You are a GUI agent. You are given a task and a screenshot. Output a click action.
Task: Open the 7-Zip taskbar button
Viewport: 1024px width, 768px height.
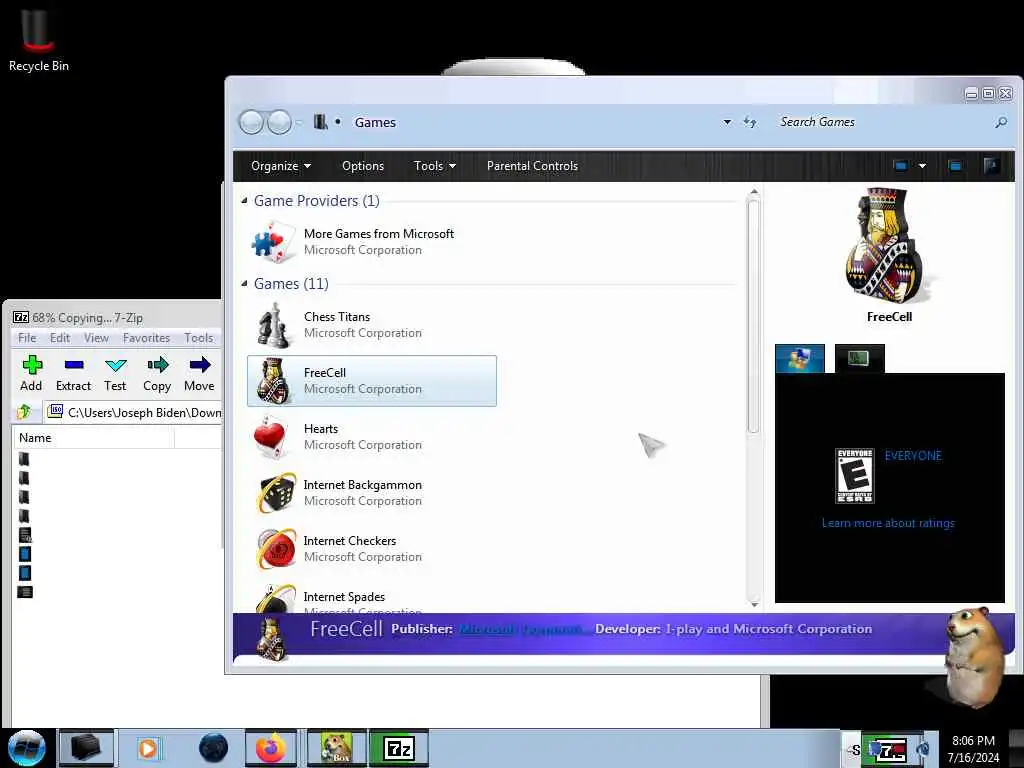pyautogui.click(x=399, y=748)
